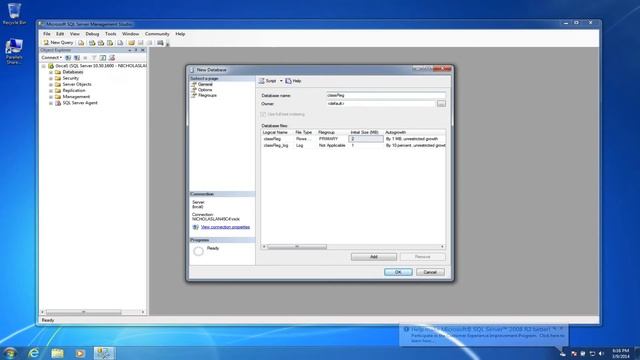Open the Community menu

pos(157,34)
